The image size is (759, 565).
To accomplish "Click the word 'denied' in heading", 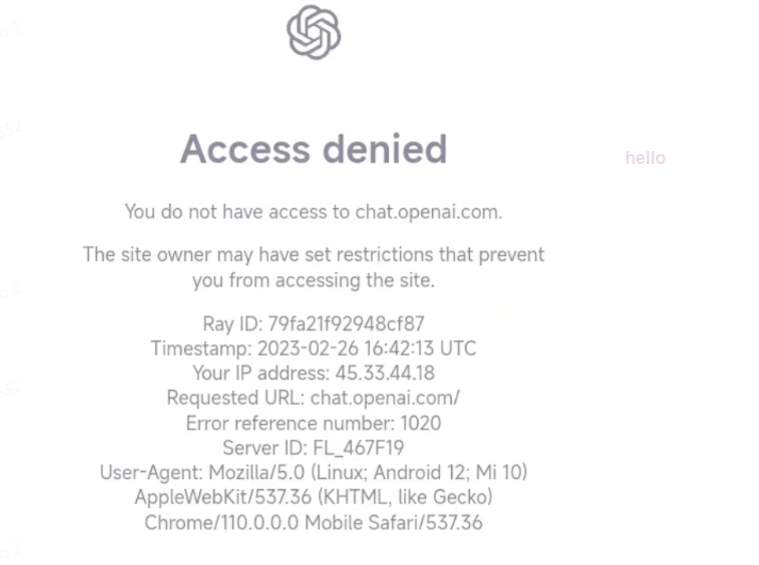I will 384,149.
